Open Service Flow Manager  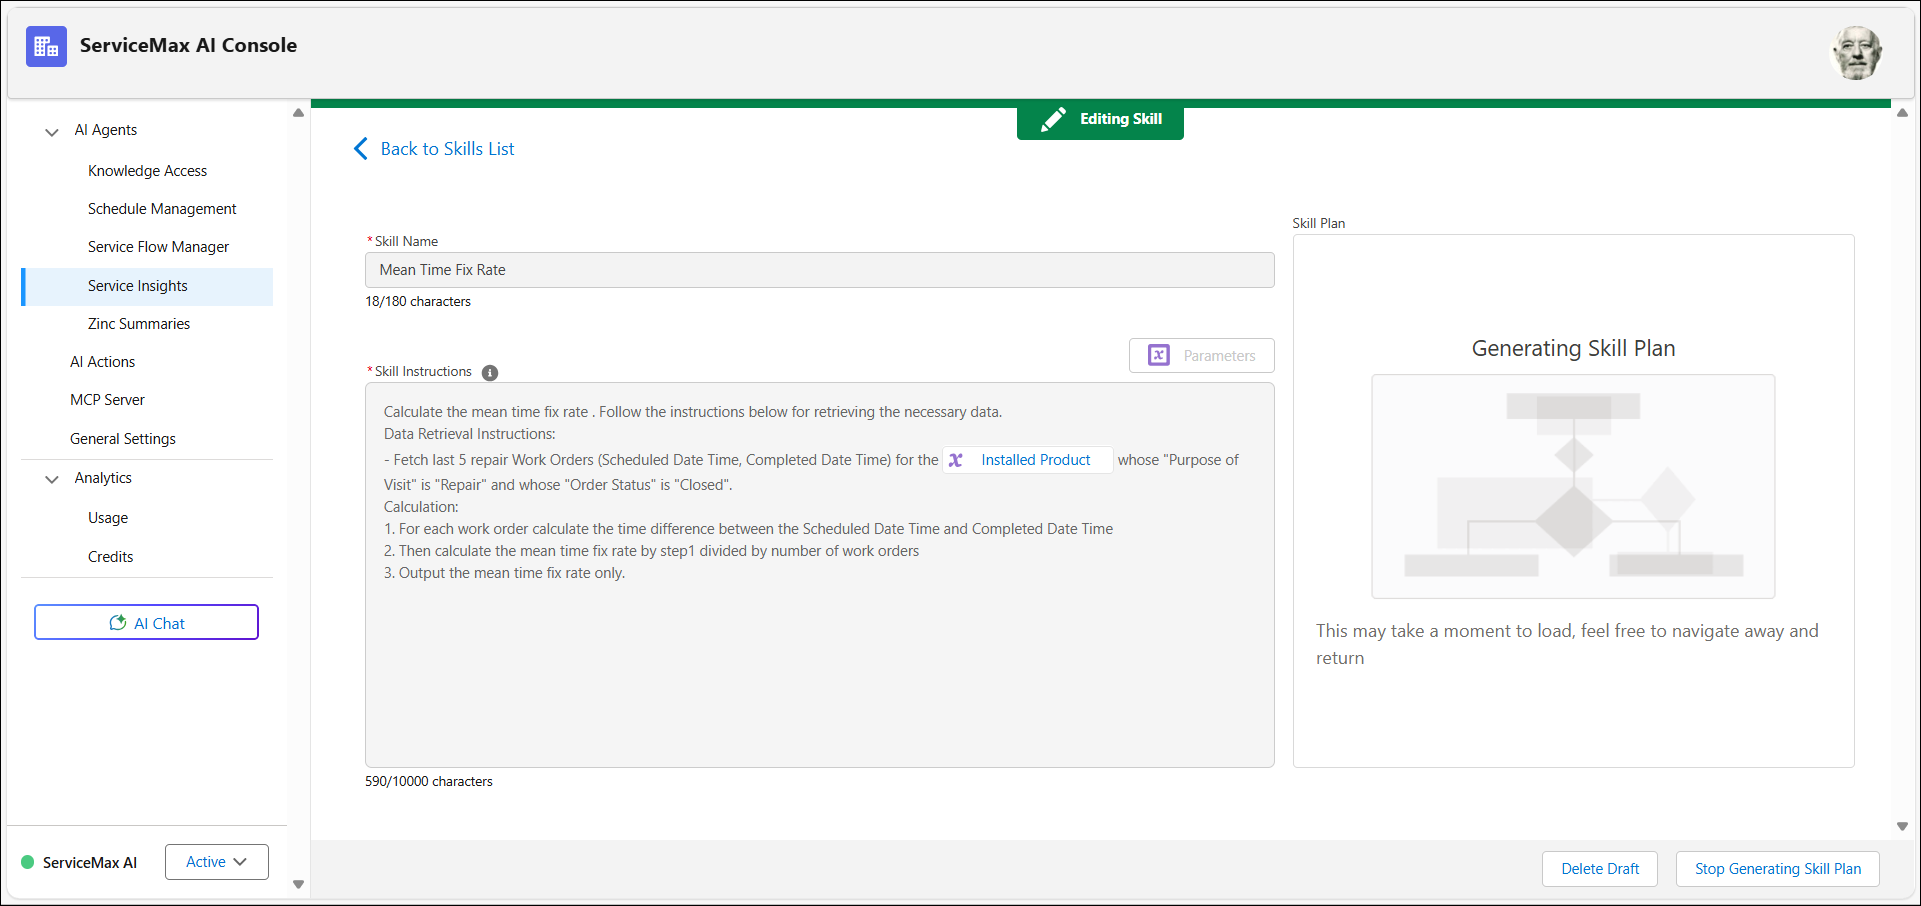(158, 247)
